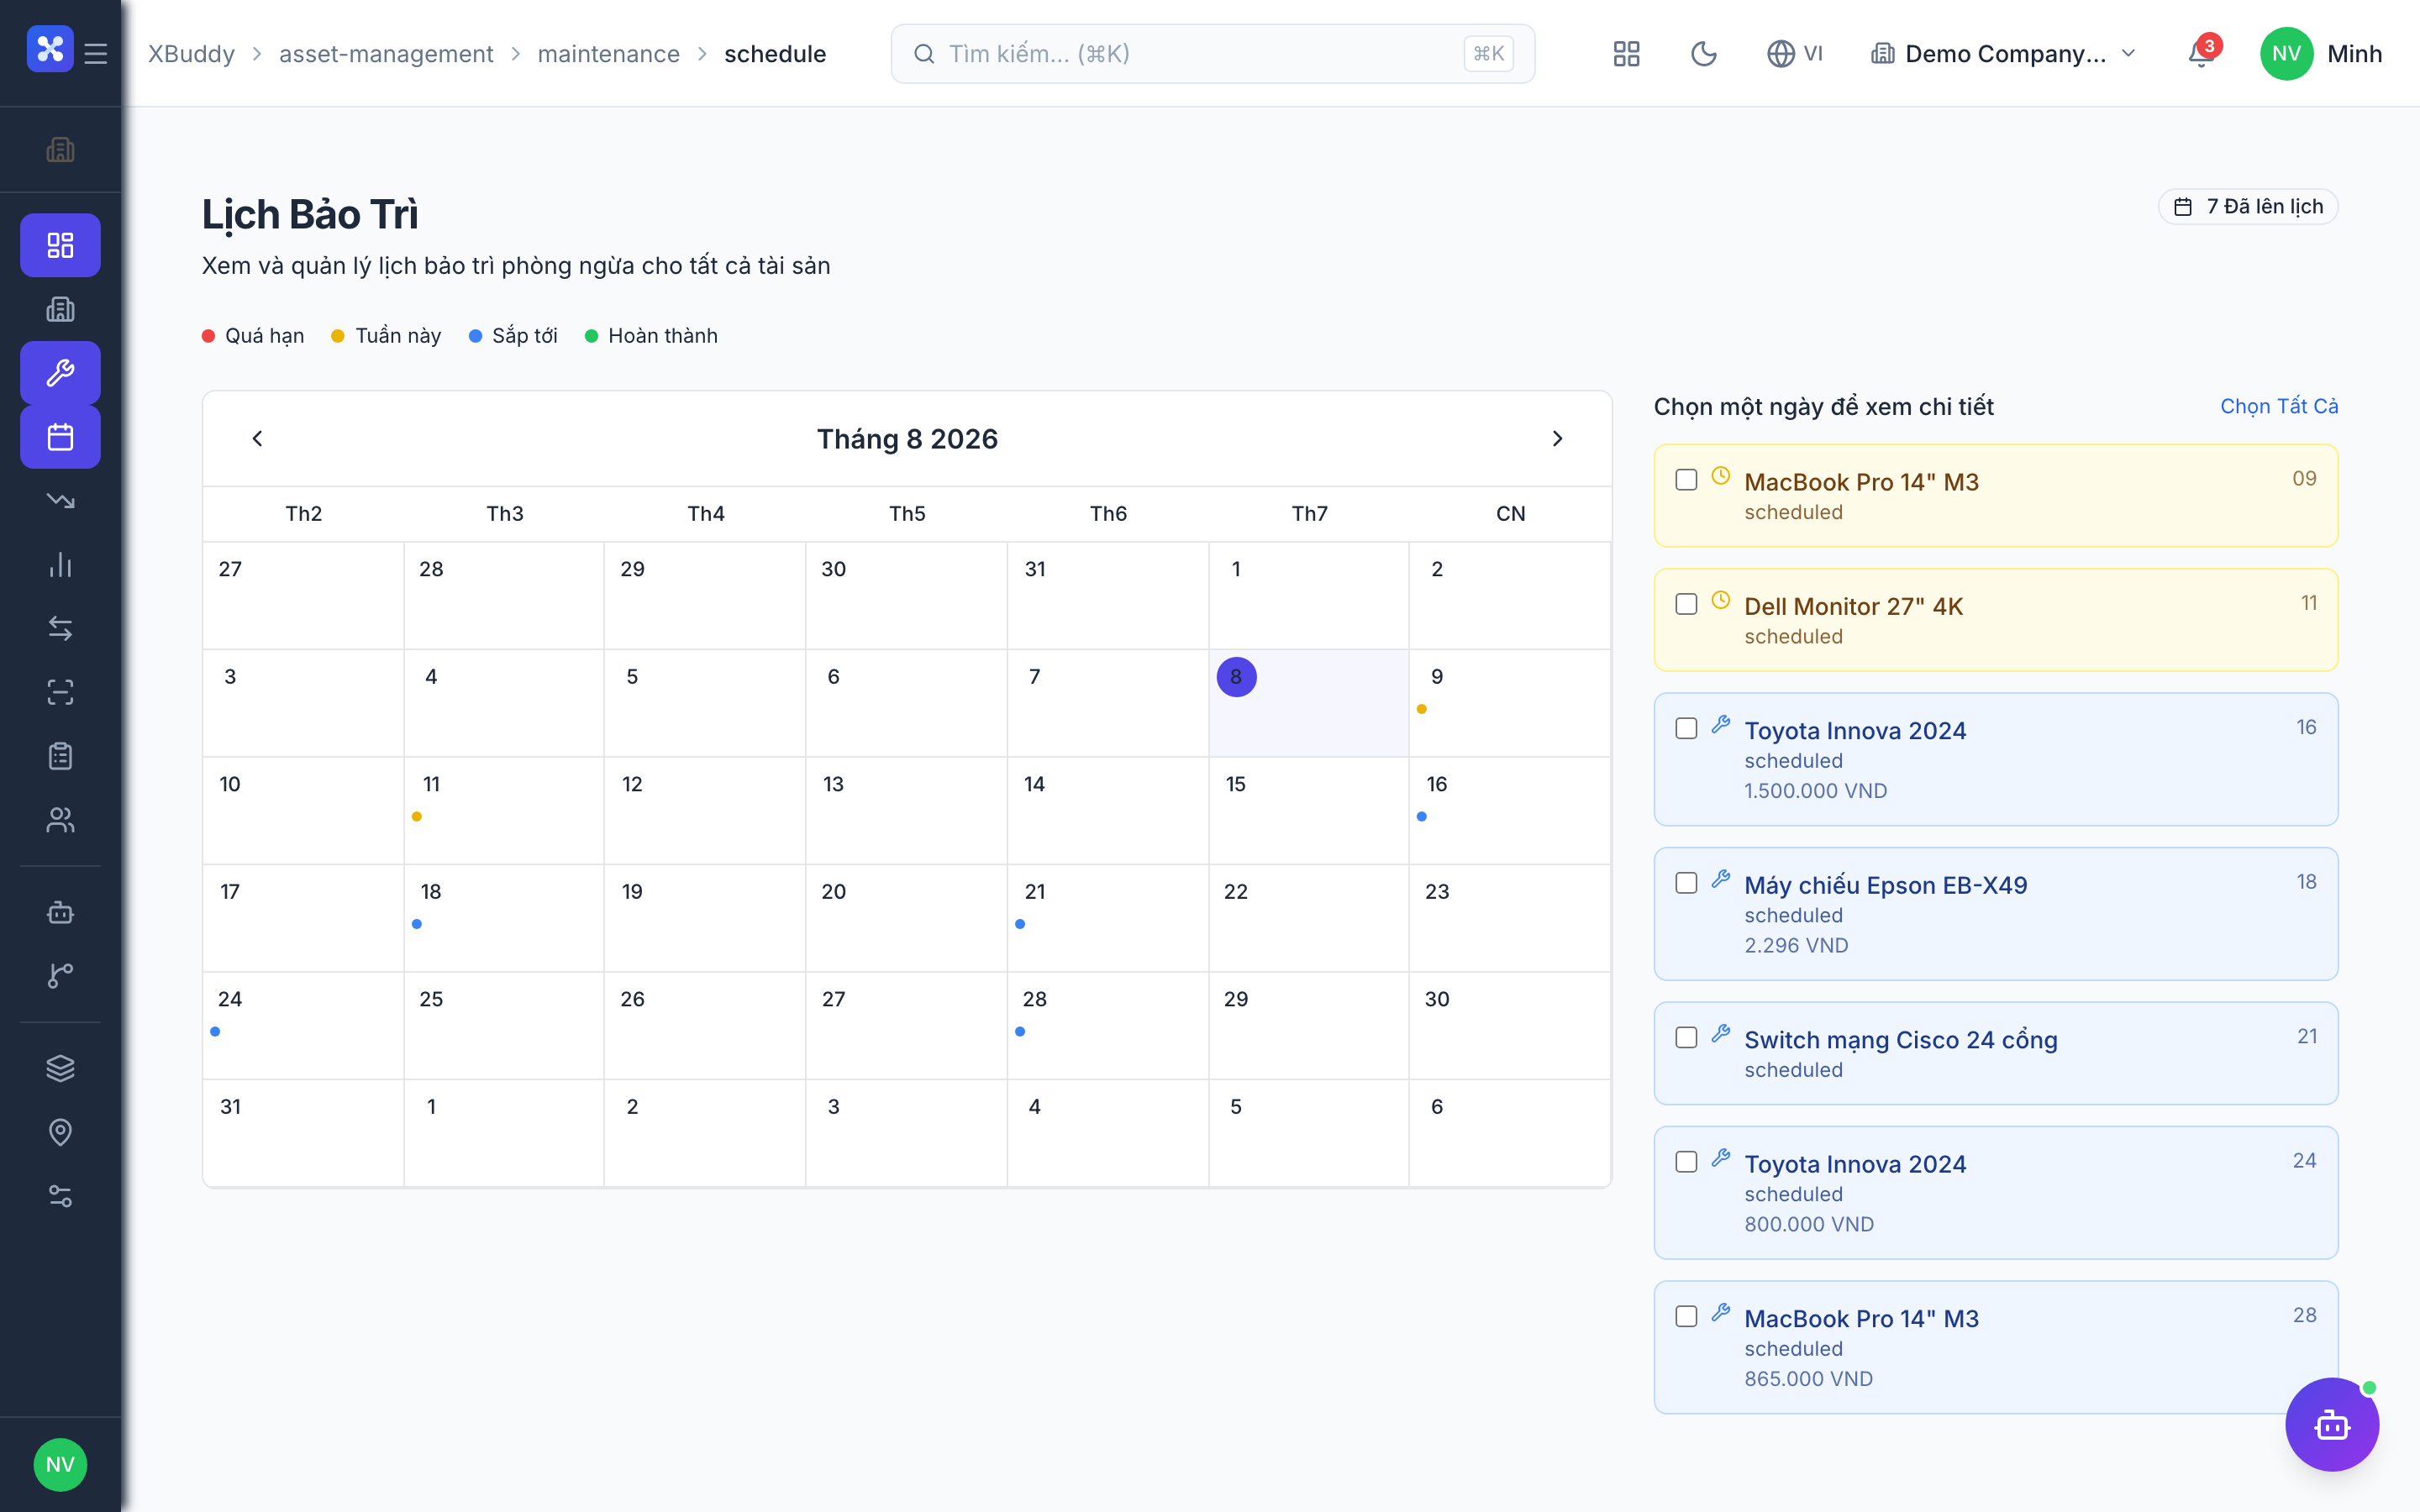Open the floating AI assistant robot button
The width and height of the screenshot is (2420, 1512).
2332,1425
